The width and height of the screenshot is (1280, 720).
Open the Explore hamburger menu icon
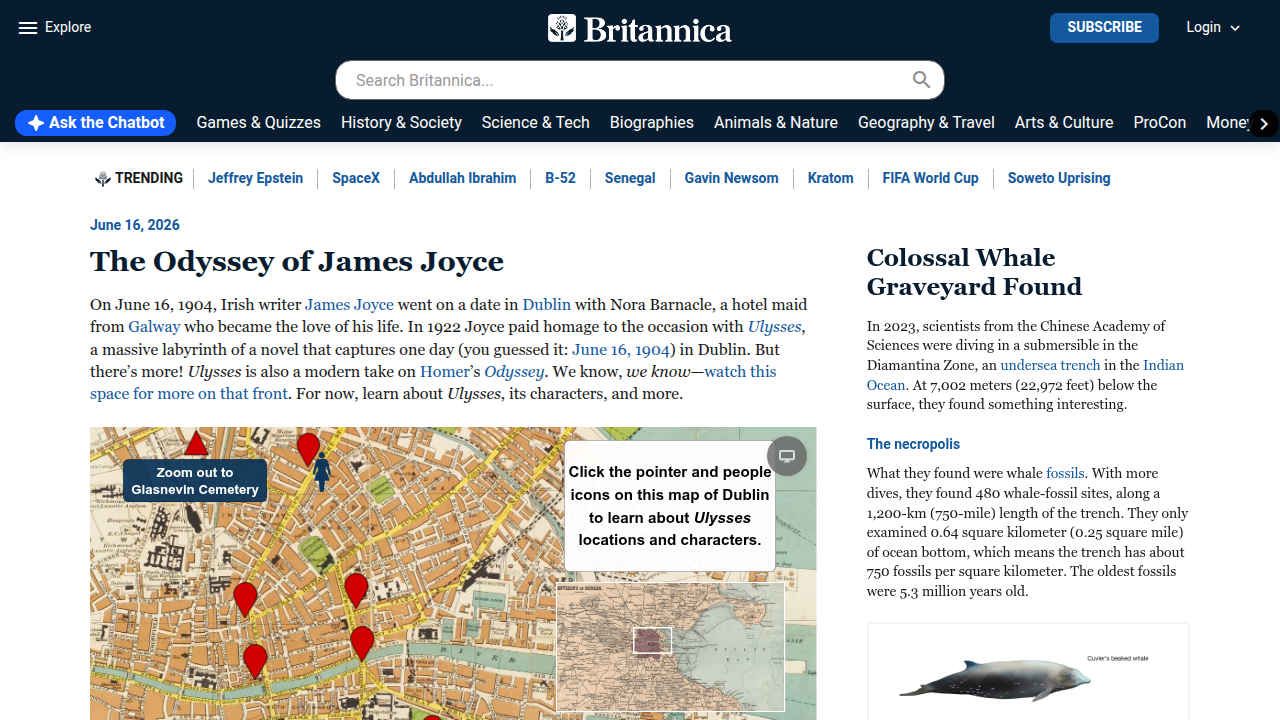(x=28, y=28)
